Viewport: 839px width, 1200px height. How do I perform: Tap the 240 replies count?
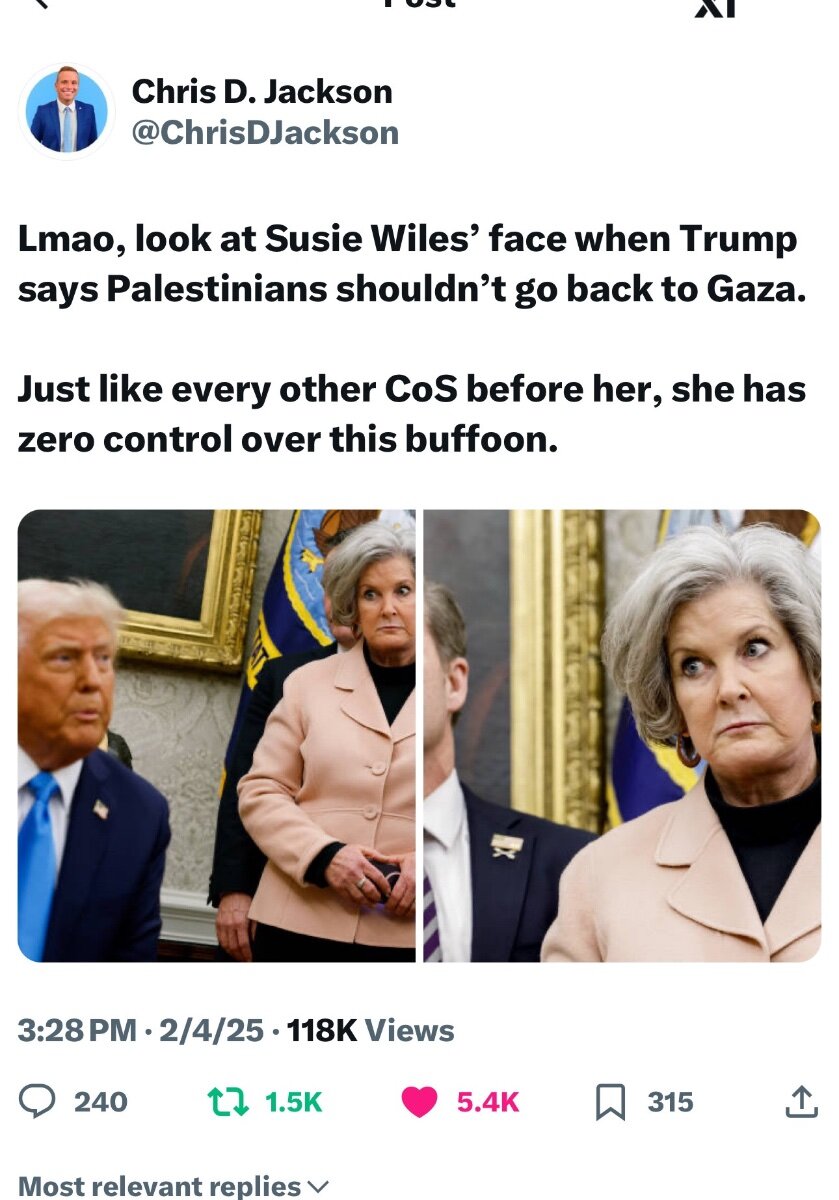[101, 1102]
